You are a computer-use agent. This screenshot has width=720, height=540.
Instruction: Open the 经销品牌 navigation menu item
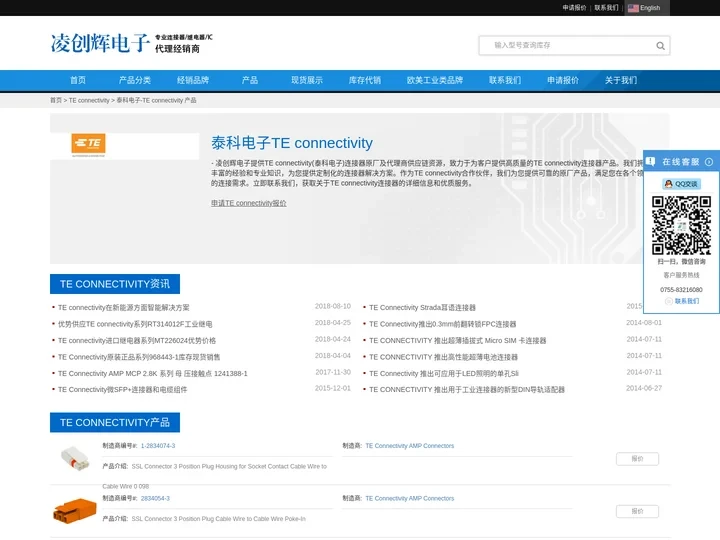pyautogui.click(x=193, y=80)
